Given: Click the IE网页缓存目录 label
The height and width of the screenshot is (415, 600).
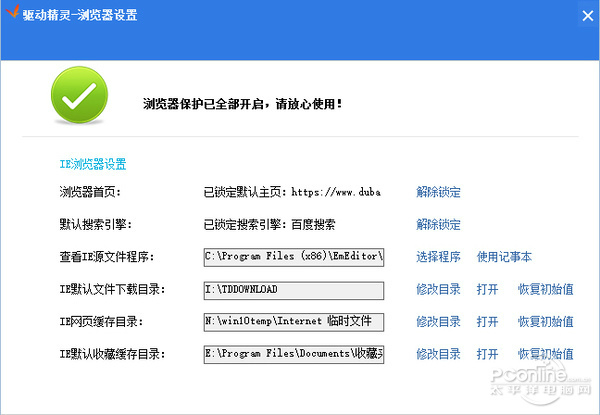Looking at the screenshot, I should 101,322.
